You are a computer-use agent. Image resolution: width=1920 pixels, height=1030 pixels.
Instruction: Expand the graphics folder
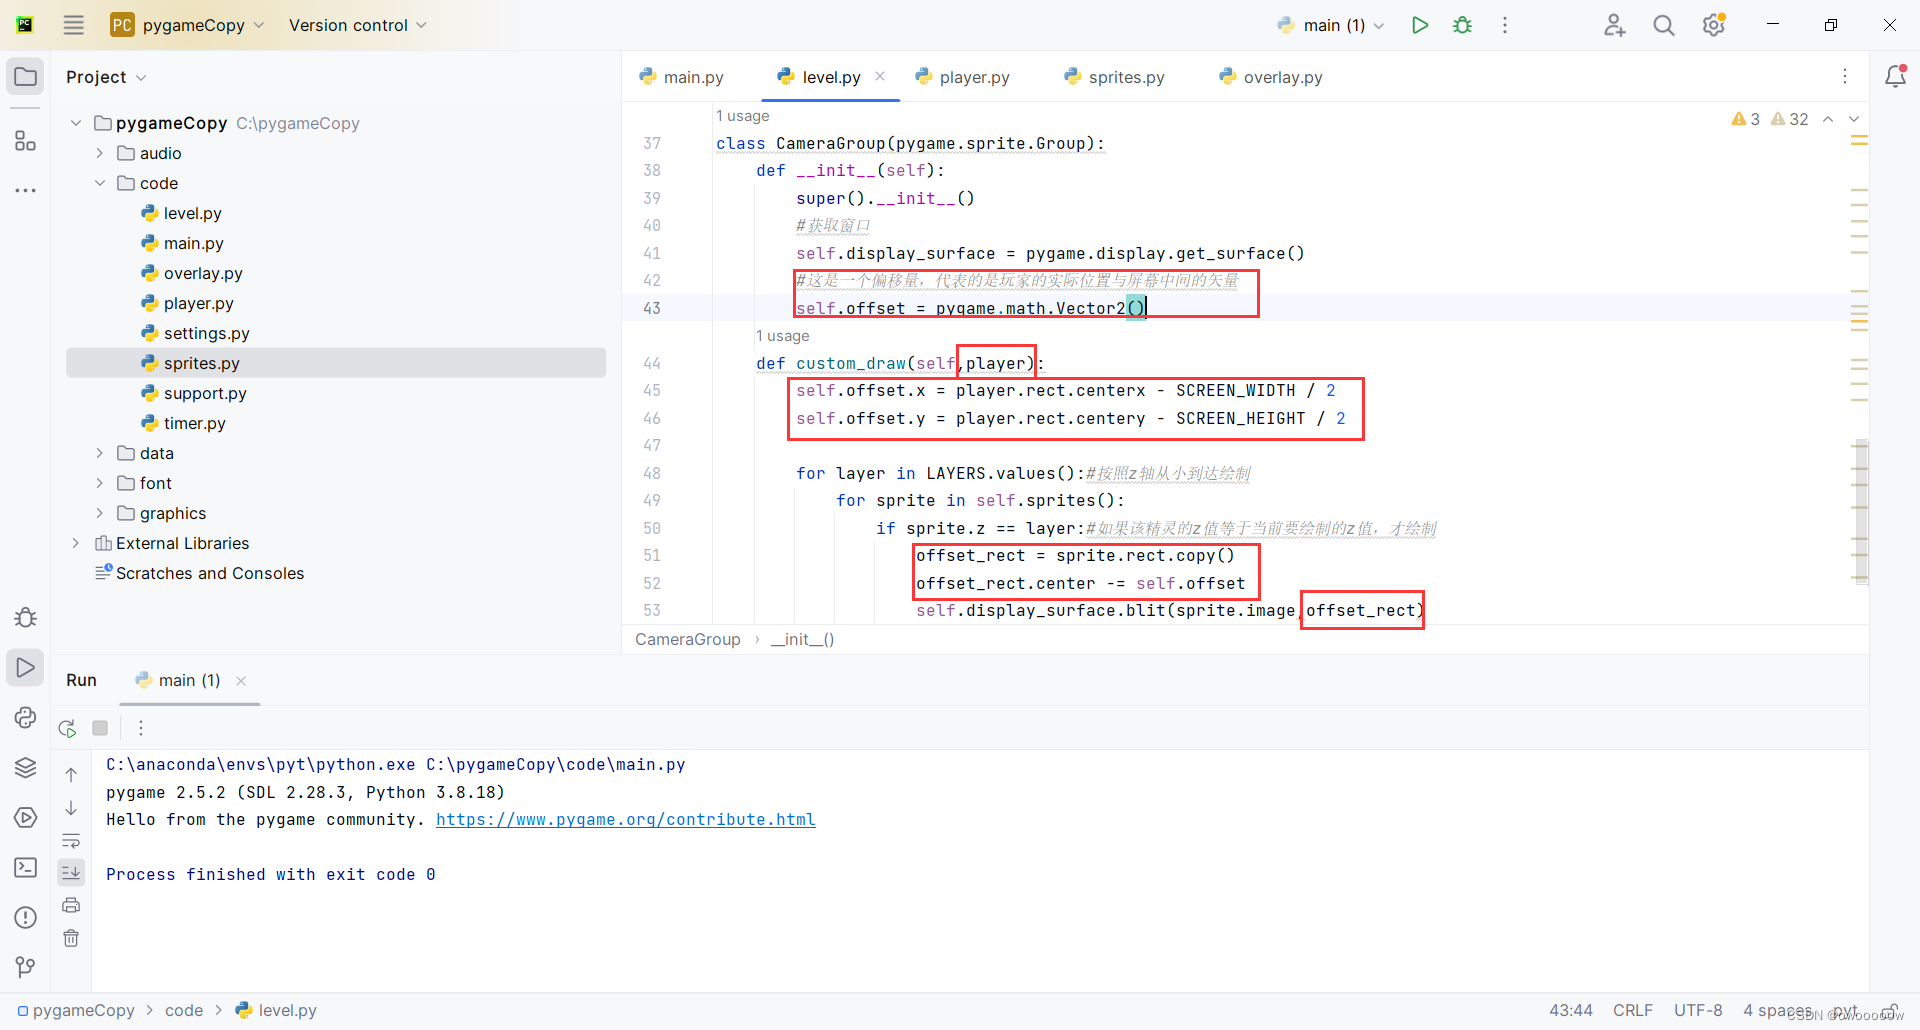point(100,513)
